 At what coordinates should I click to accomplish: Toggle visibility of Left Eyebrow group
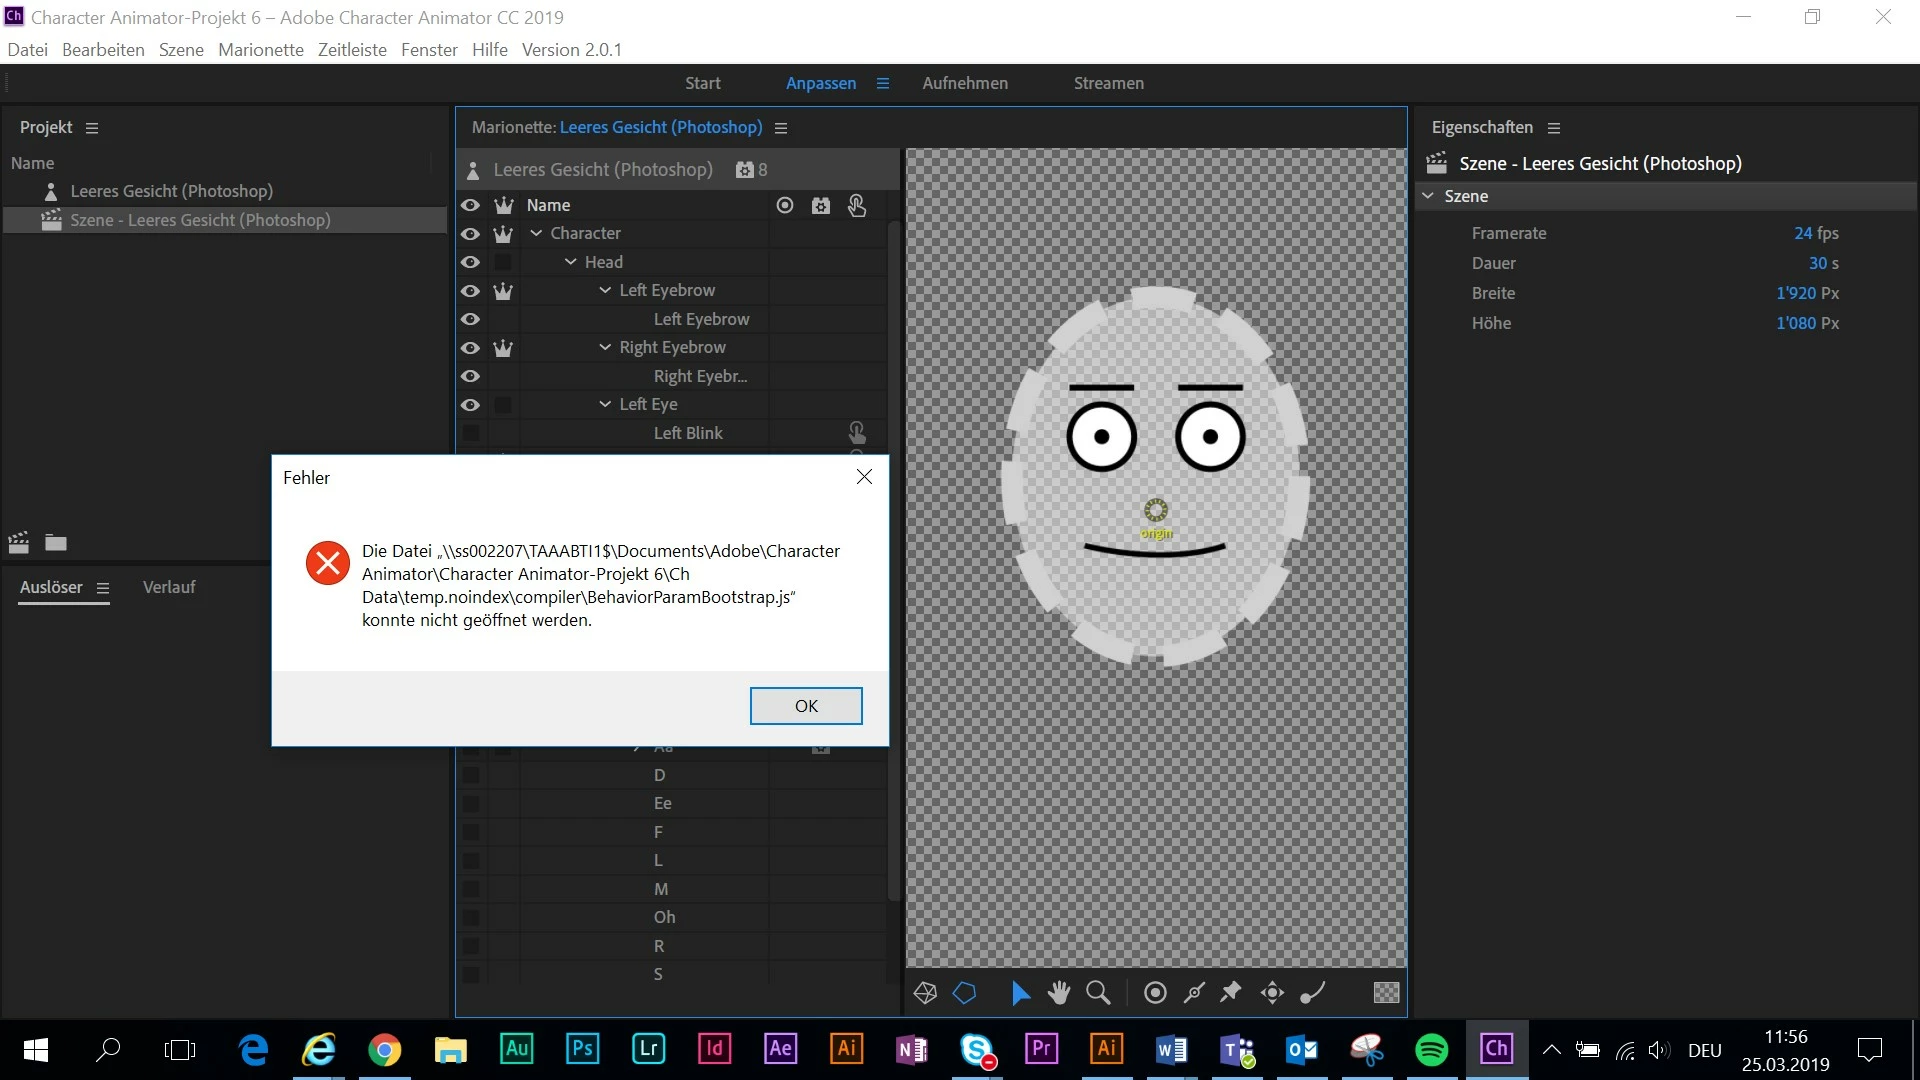coord(470,291)
